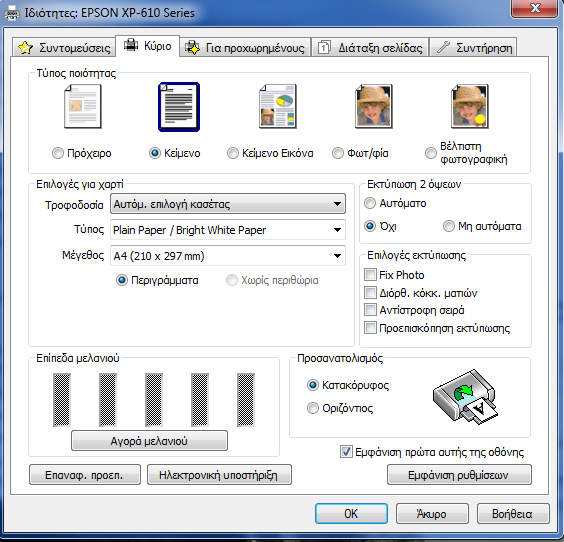Enable Προεπισκόπηση εκτύπωσης checkbox

pyautogui.click(x=370, y=328)
